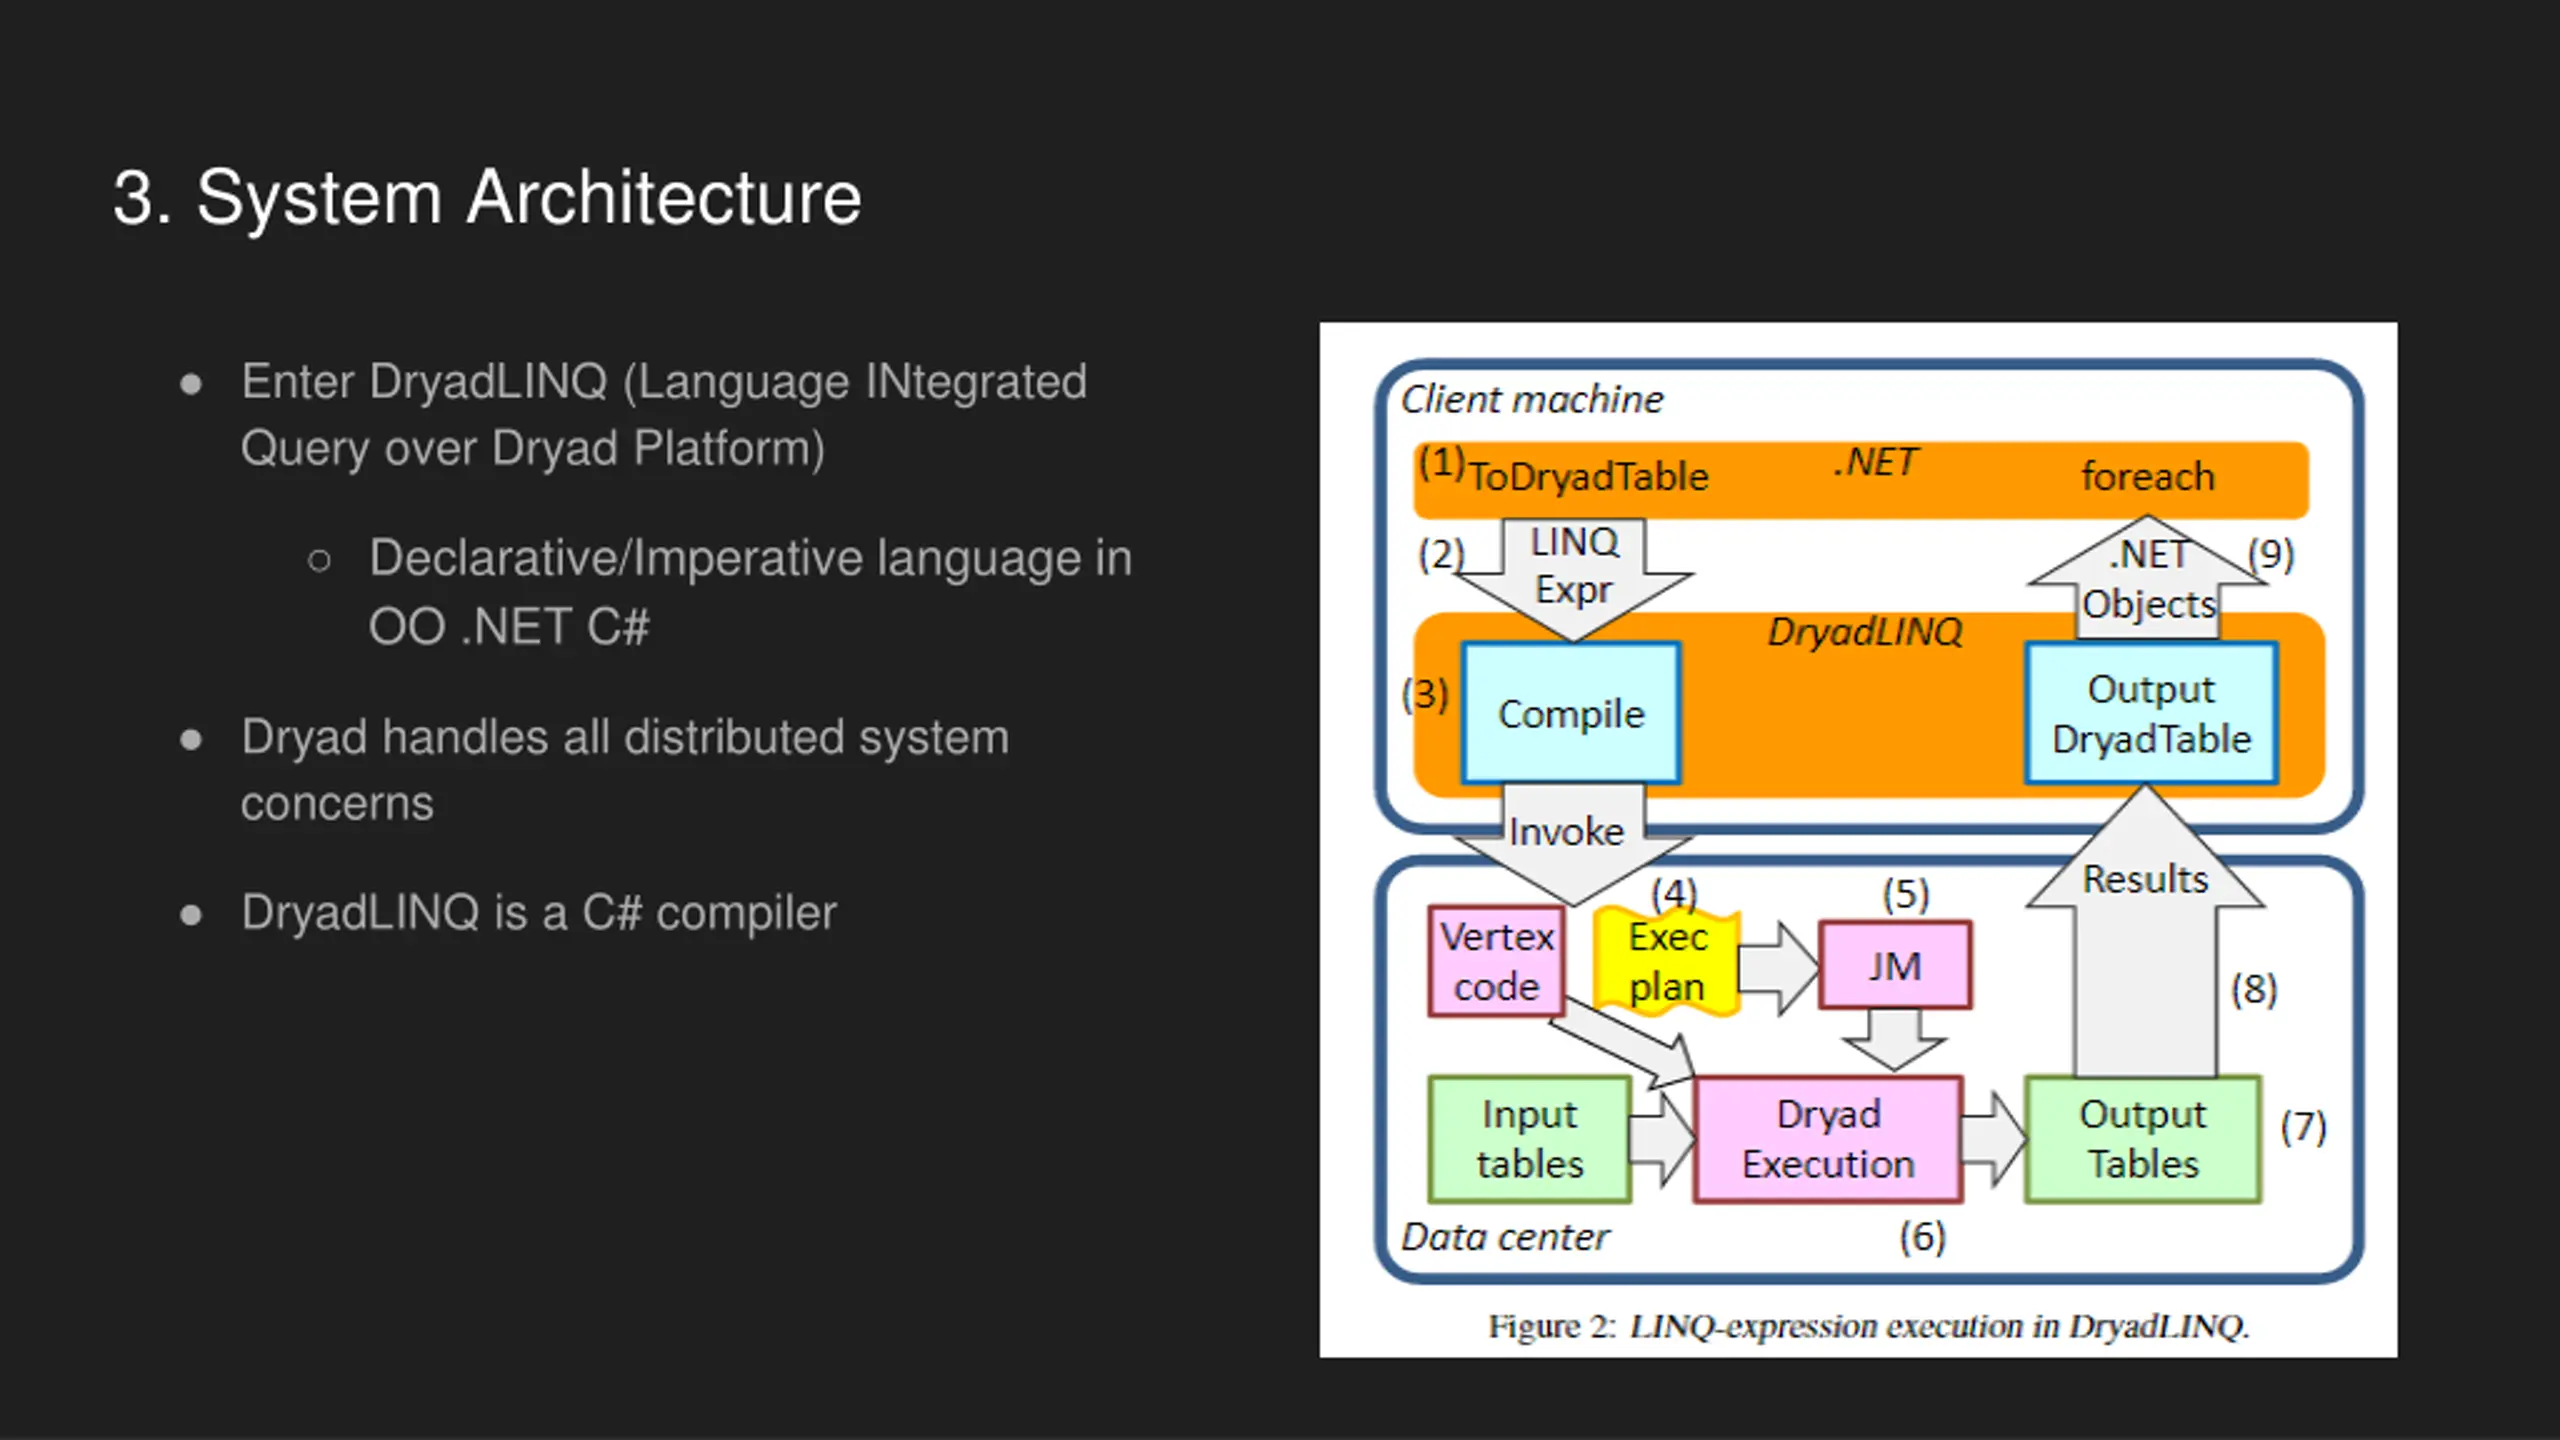Click the 'DryadLINQ is a C# compiler' bullet
This screenshot has height=1440, width=2560.
tap(538, 912)
